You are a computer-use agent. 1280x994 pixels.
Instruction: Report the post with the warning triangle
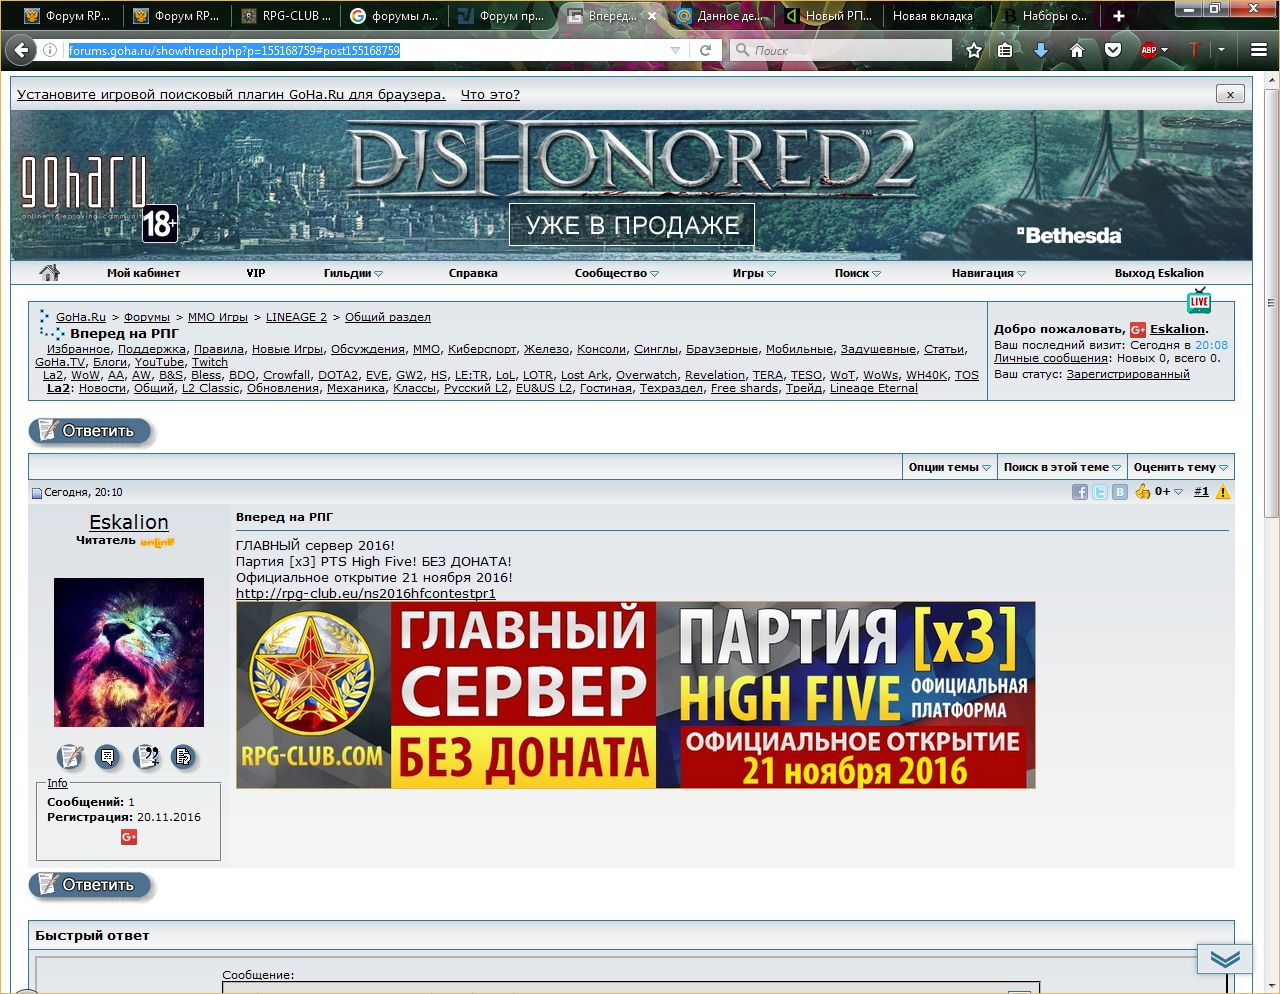point(1223,492)
